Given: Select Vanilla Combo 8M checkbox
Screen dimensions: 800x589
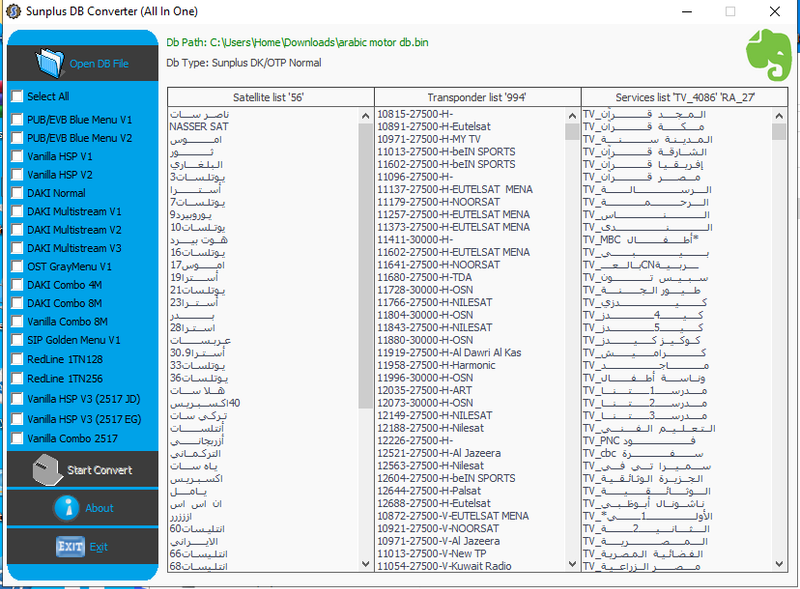Looking at the screenshot, I should pos(17,322).
